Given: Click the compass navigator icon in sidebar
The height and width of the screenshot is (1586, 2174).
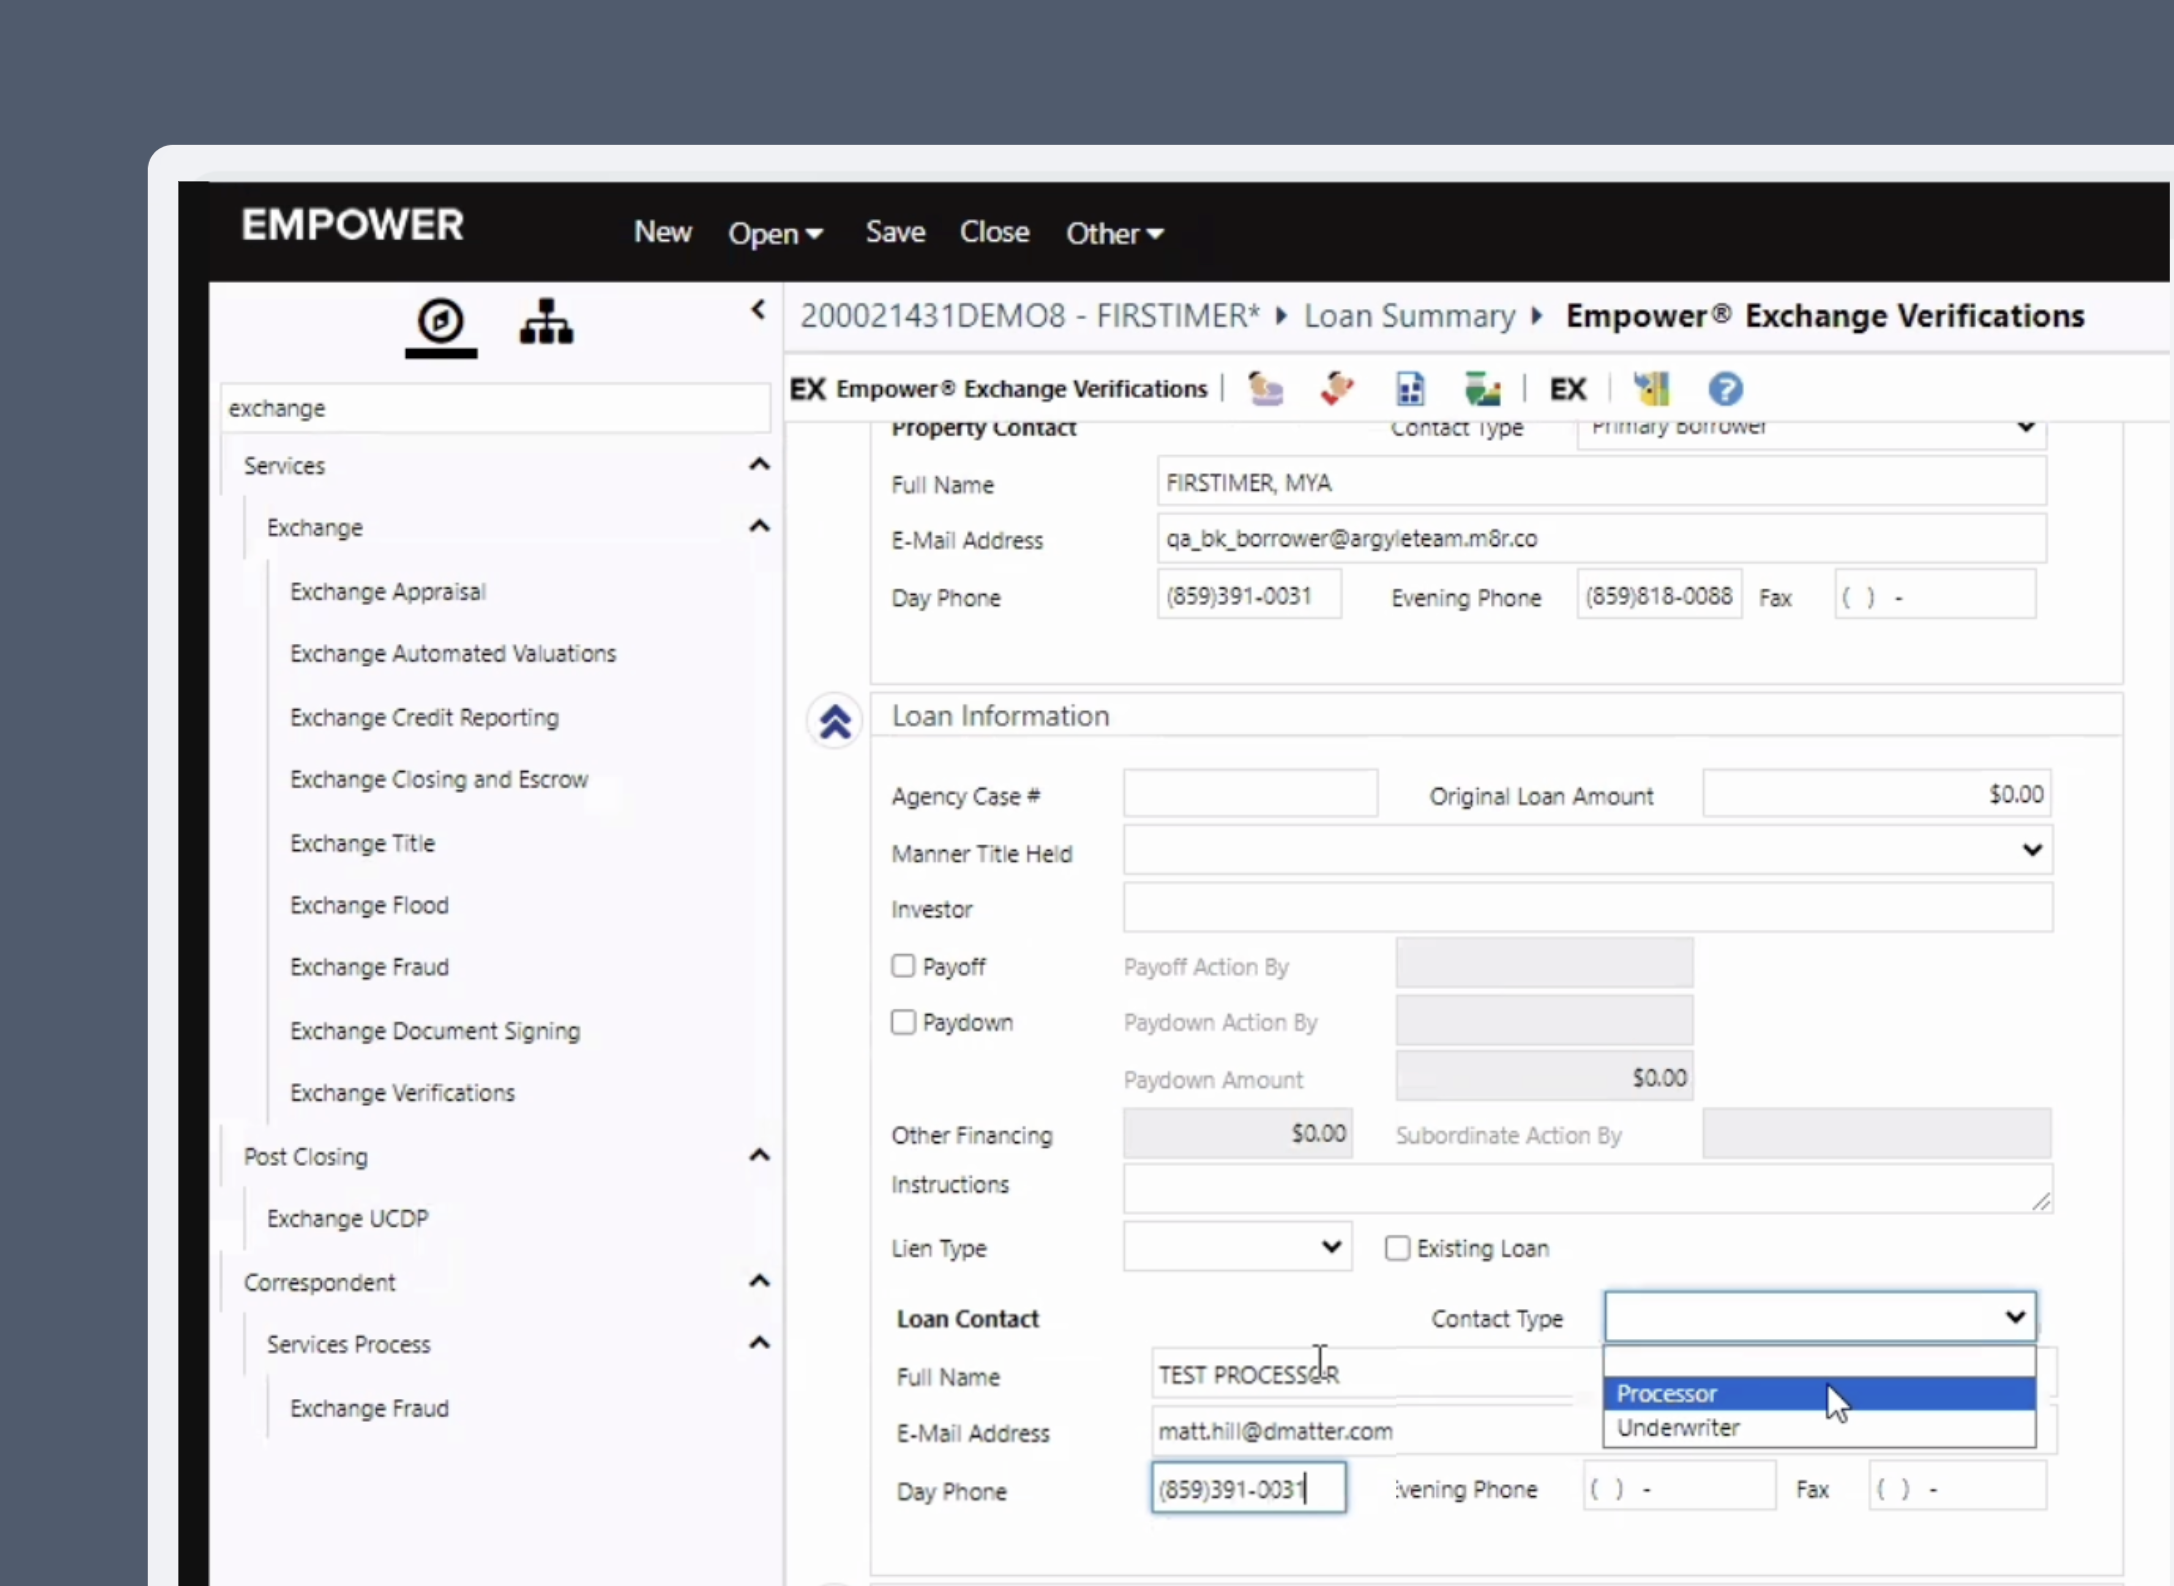Looking at the screenshot, I should (441, 323).
